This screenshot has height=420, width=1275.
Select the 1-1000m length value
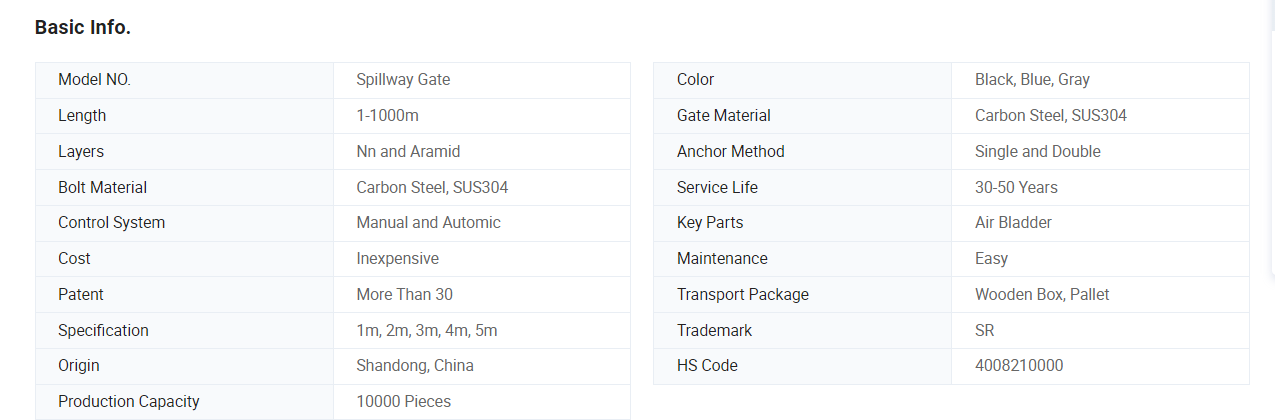pos(387,116)
